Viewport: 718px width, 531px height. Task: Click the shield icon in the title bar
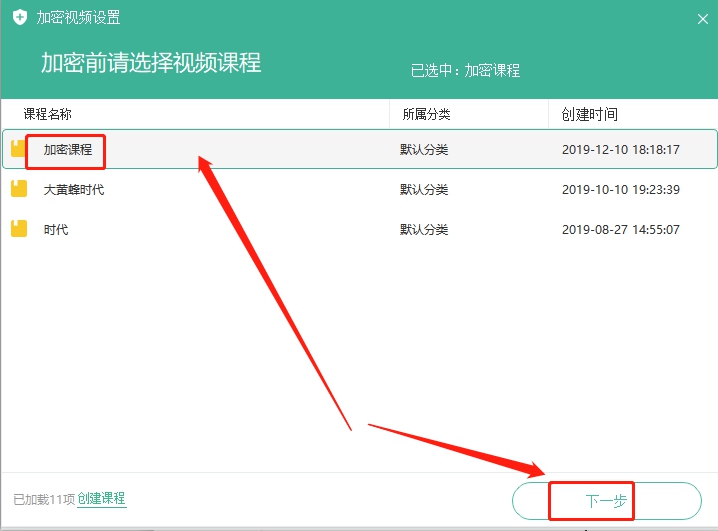click(19, 18)
